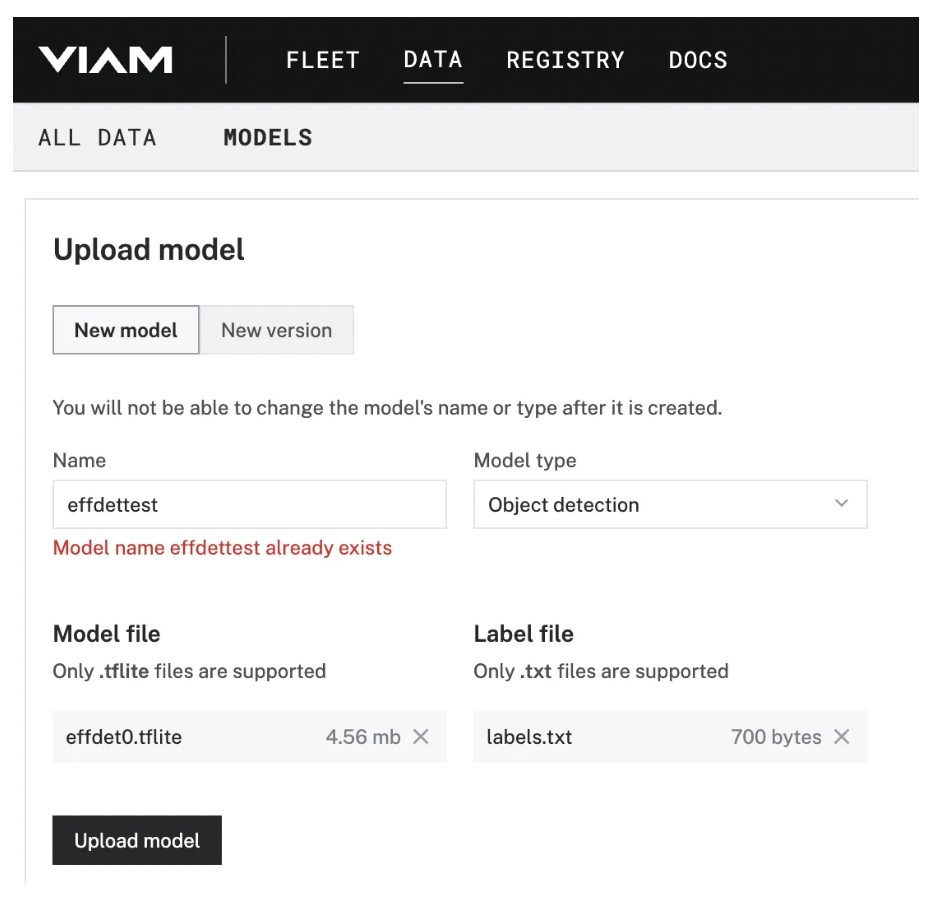Viewport: 940px width, 898px height.
Task: Click the effdet0.tflite file name
Action: click(124, 737)
